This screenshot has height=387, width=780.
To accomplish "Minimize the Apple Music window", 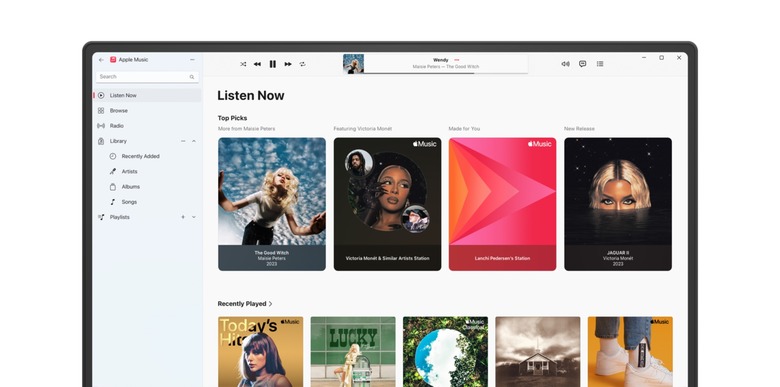I will (644, 58).
